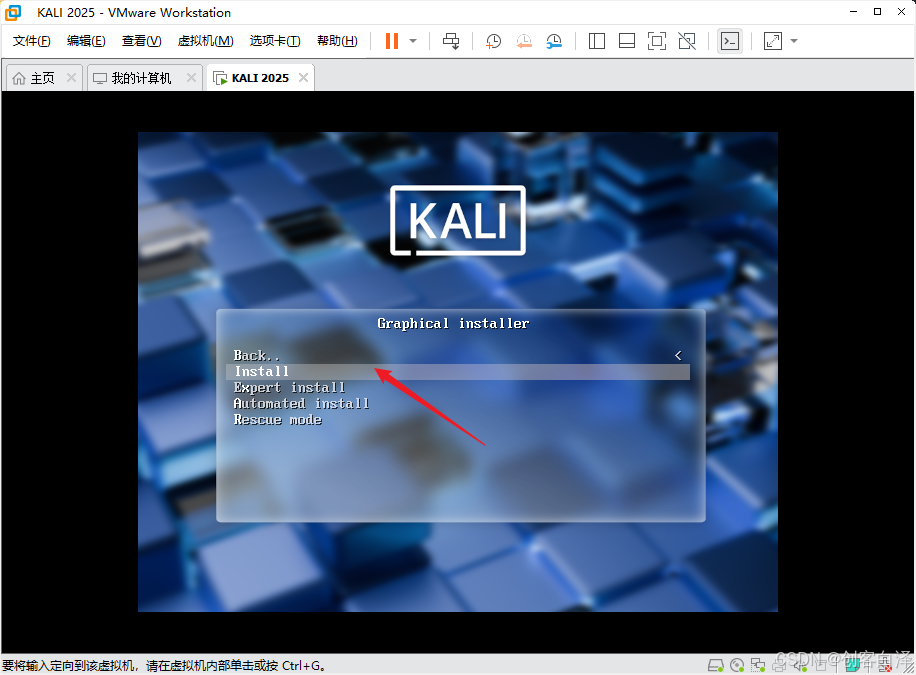Minimize the VMware Workstation window
The height and width of the screenshot is (675, 916).
coord(853,12)
